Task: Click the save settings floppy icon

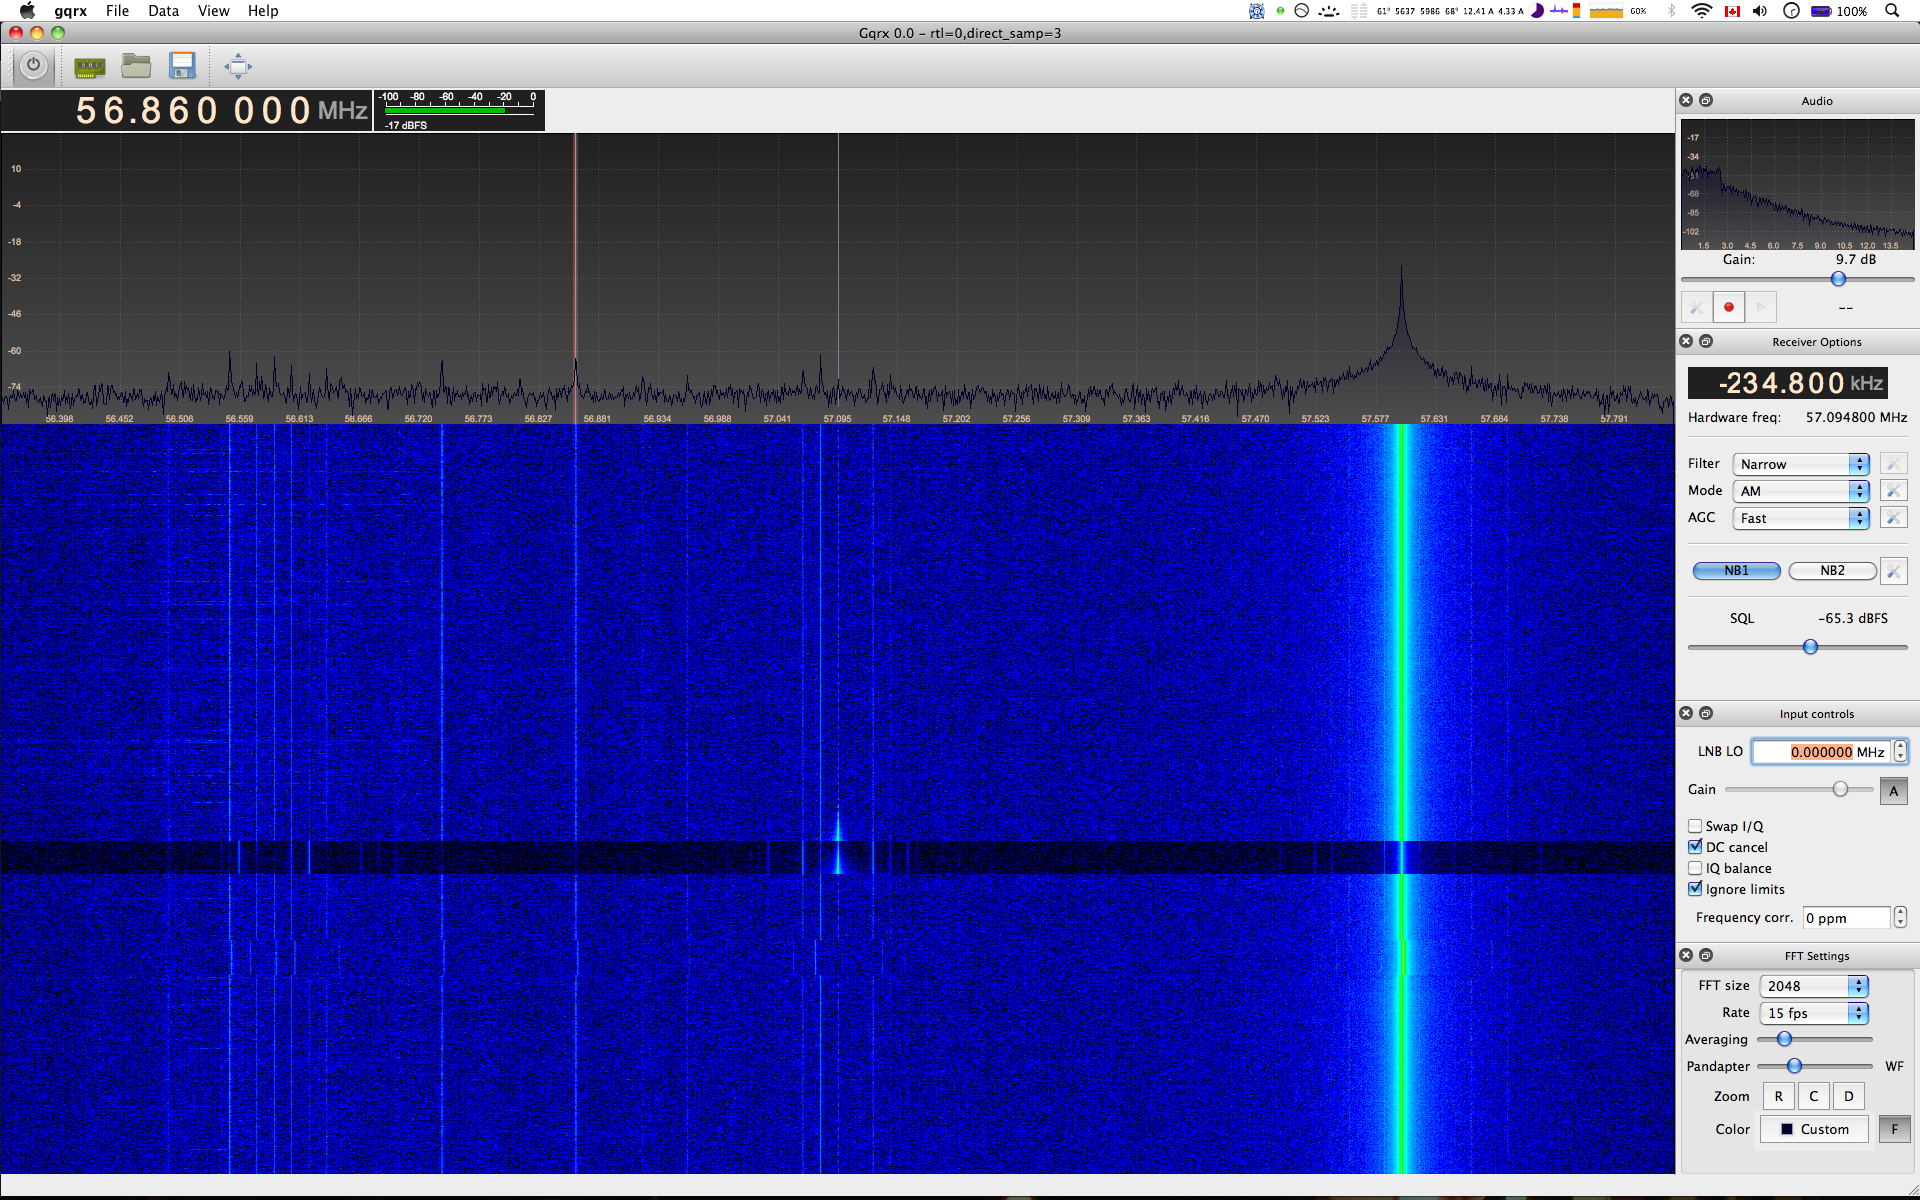Action: 182,67
